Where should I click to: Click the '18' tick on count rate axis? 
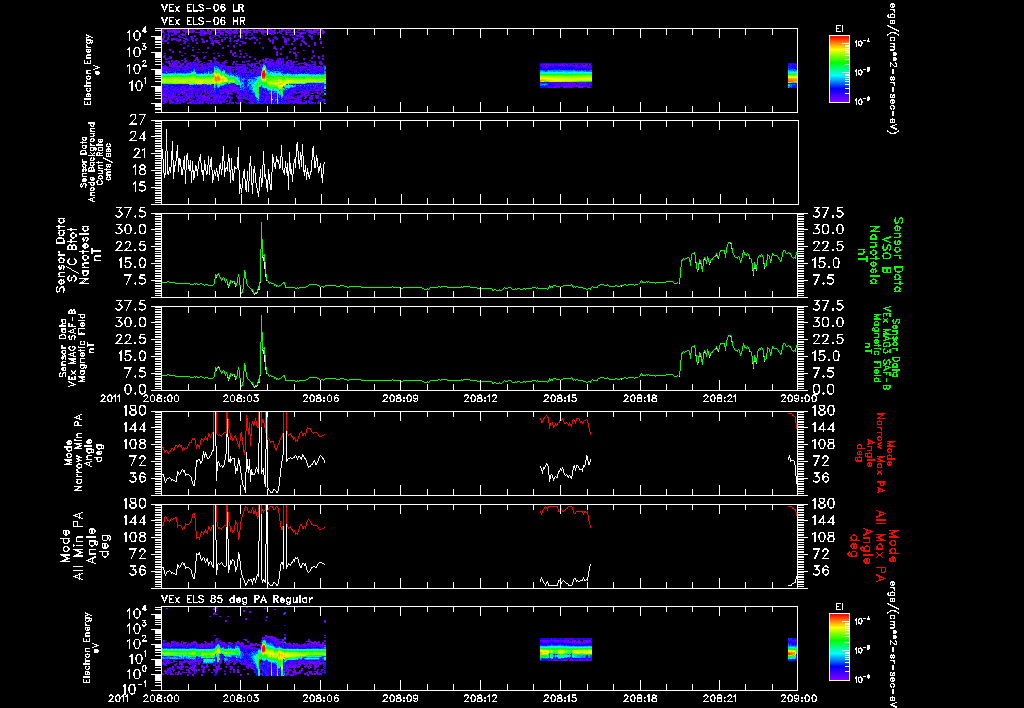[x=138, y=170]
